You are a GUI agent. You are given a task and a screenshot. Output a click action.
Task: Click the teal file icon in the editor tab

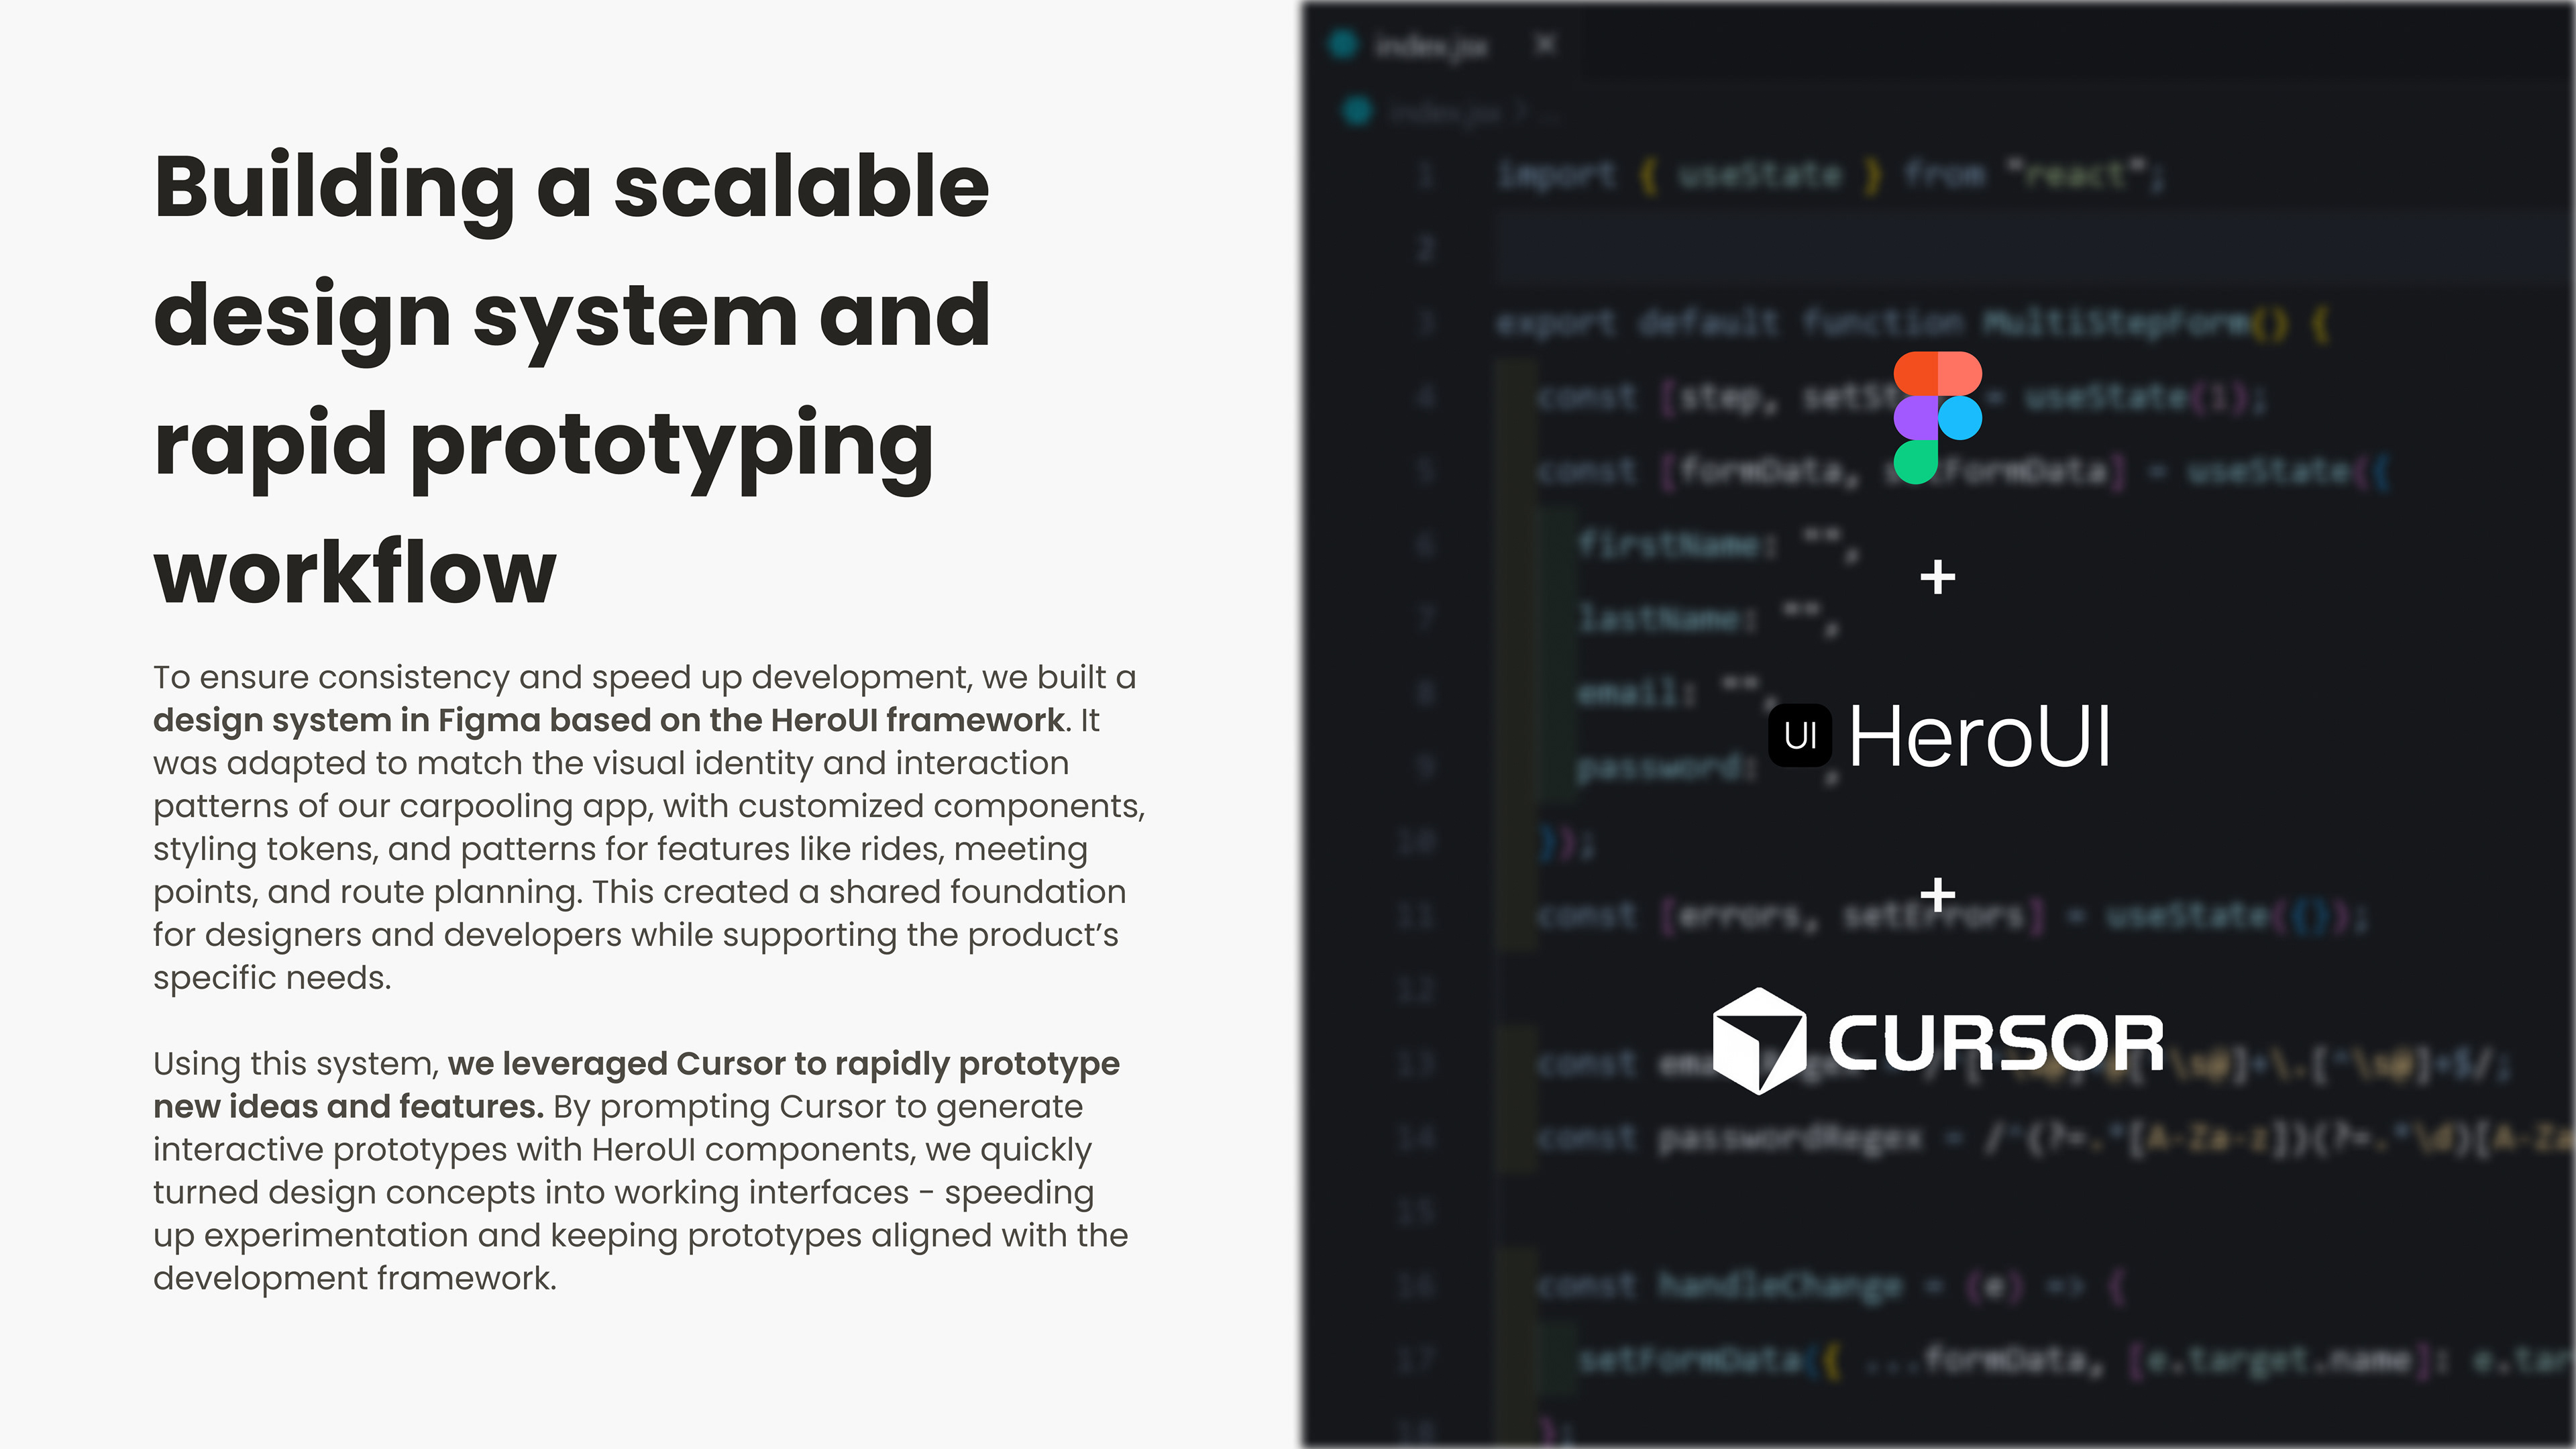(x=1343, y=44)
